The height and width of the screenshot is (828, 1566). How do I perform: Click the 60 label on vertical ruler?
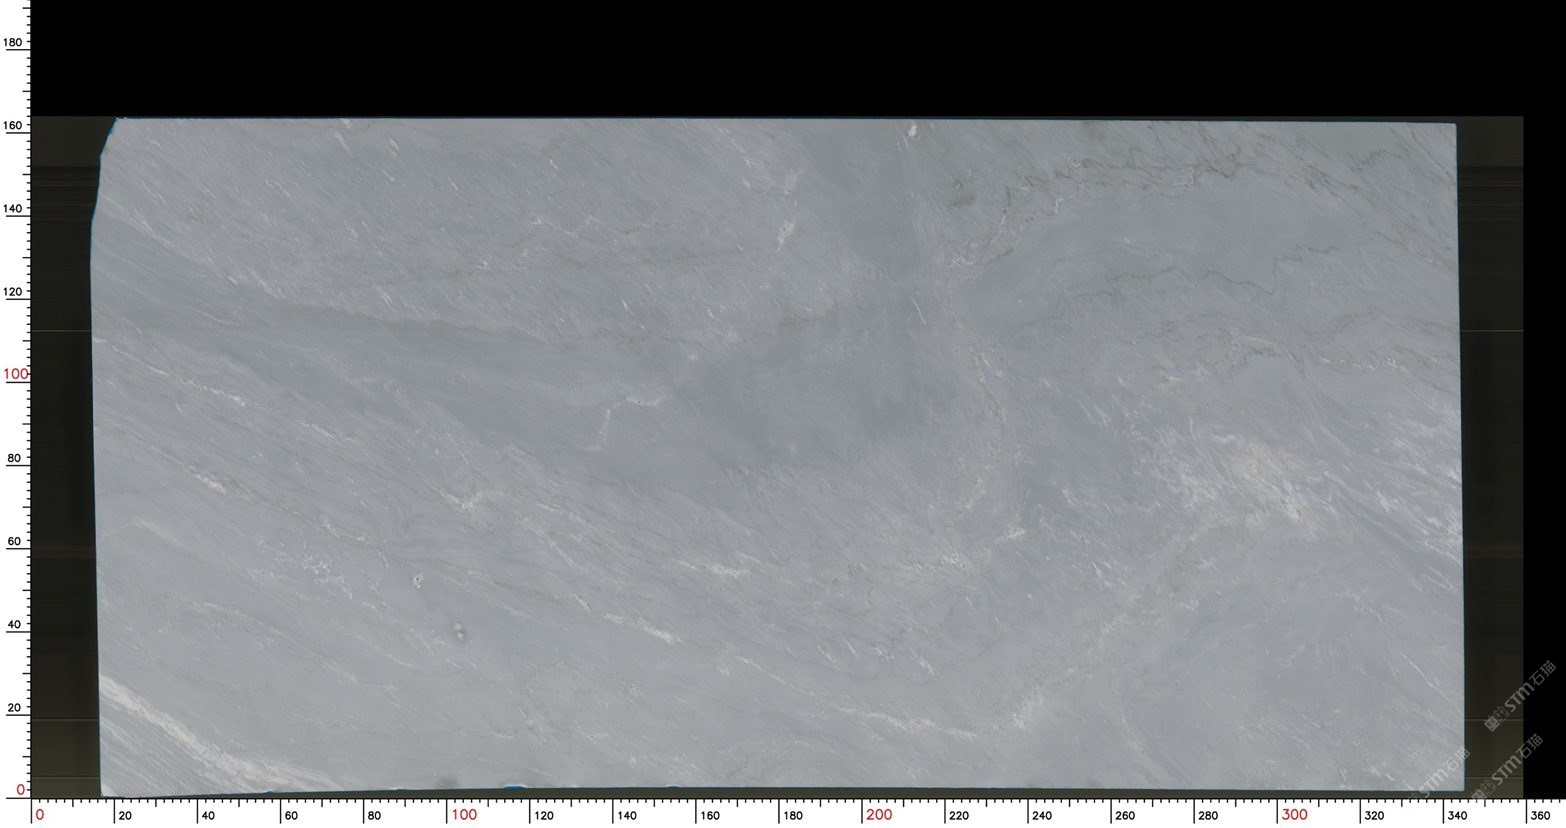[16, 541]
